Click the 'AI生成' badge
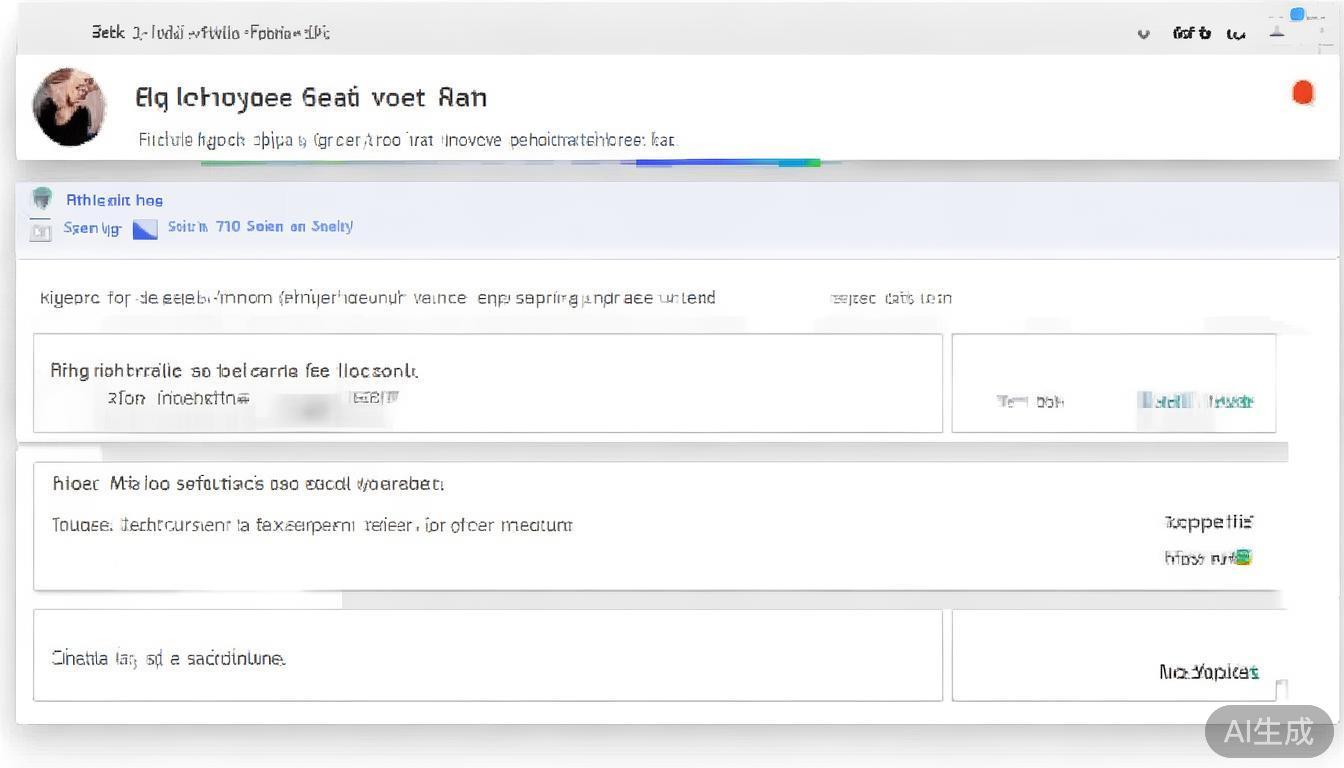Image resolution: width=1344 pixels, height=768 pixels. click(1269, 731)
